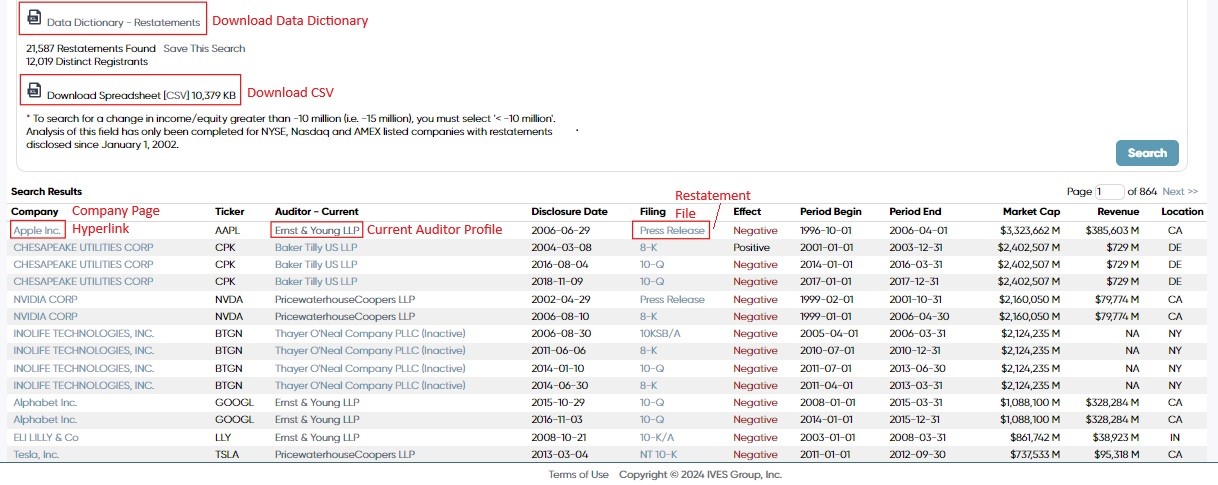
Task: Open Ernst & Young LLP in Alphabet 2015 row
Action: tap(317, 402)
